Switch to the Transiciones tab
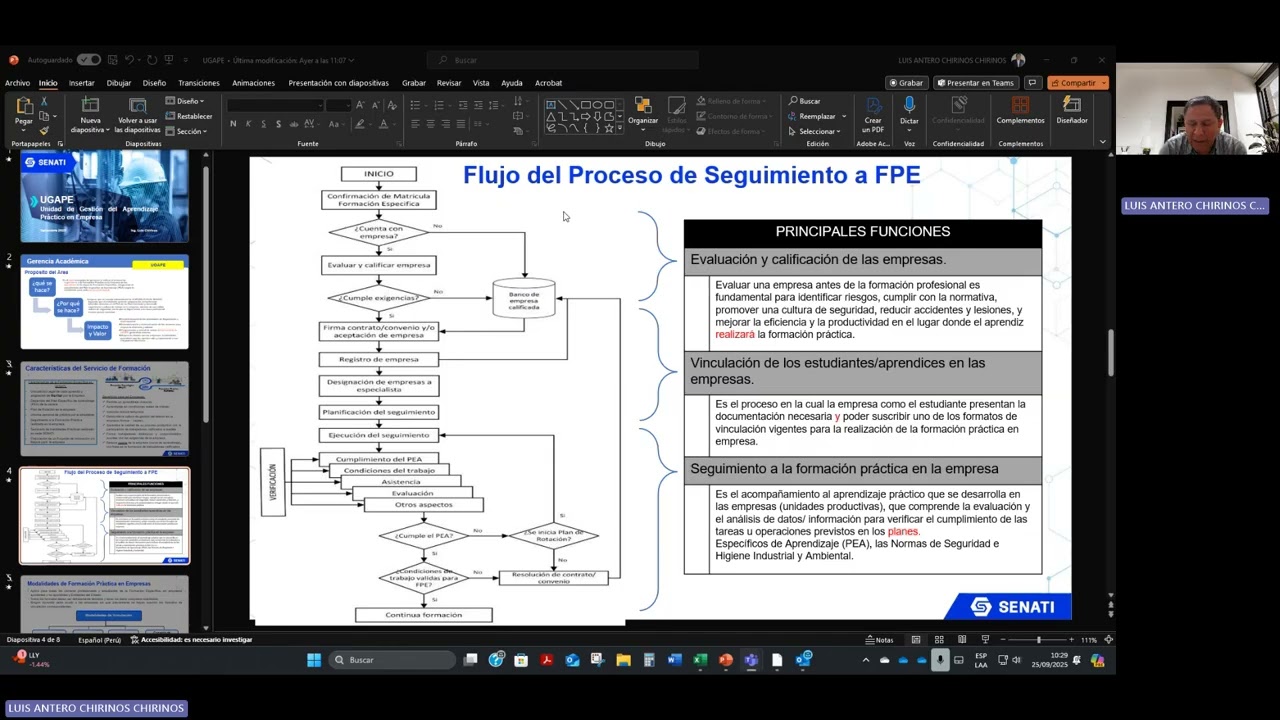Screen dimensions: 1280x720 (x=199, y=83)
